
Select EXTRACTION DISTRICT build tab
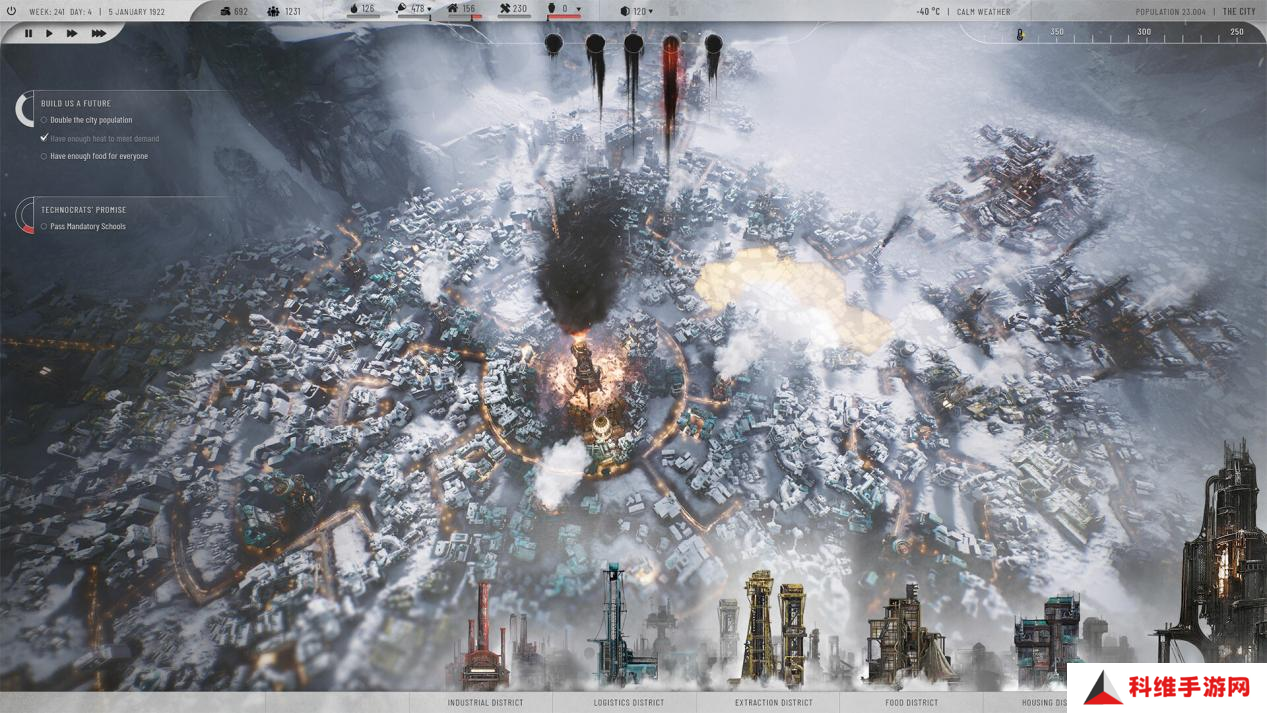pyautogui.click(x=773, y=703)
